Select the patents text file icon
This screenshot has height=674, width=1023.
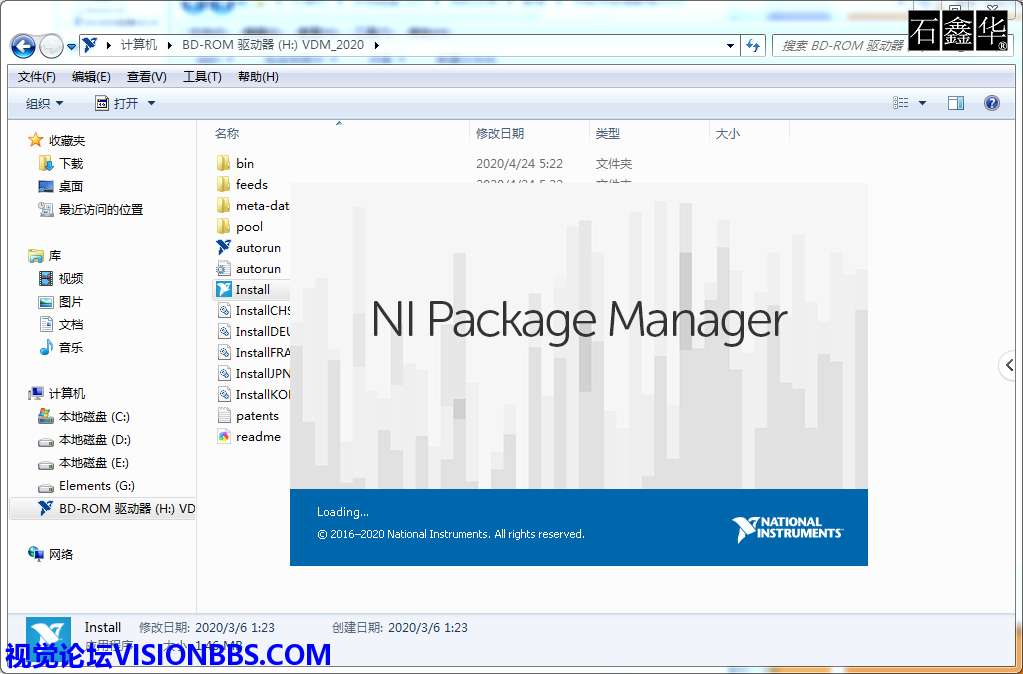[x=224, y=416]
